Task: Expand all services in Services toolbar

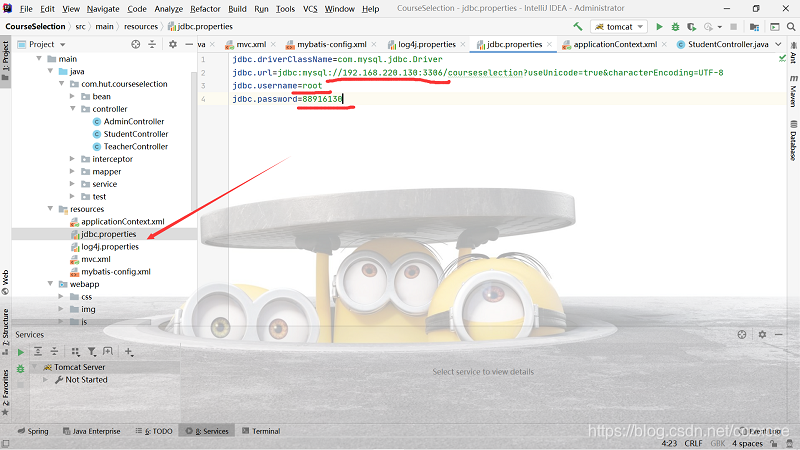Action: point(38,352)
